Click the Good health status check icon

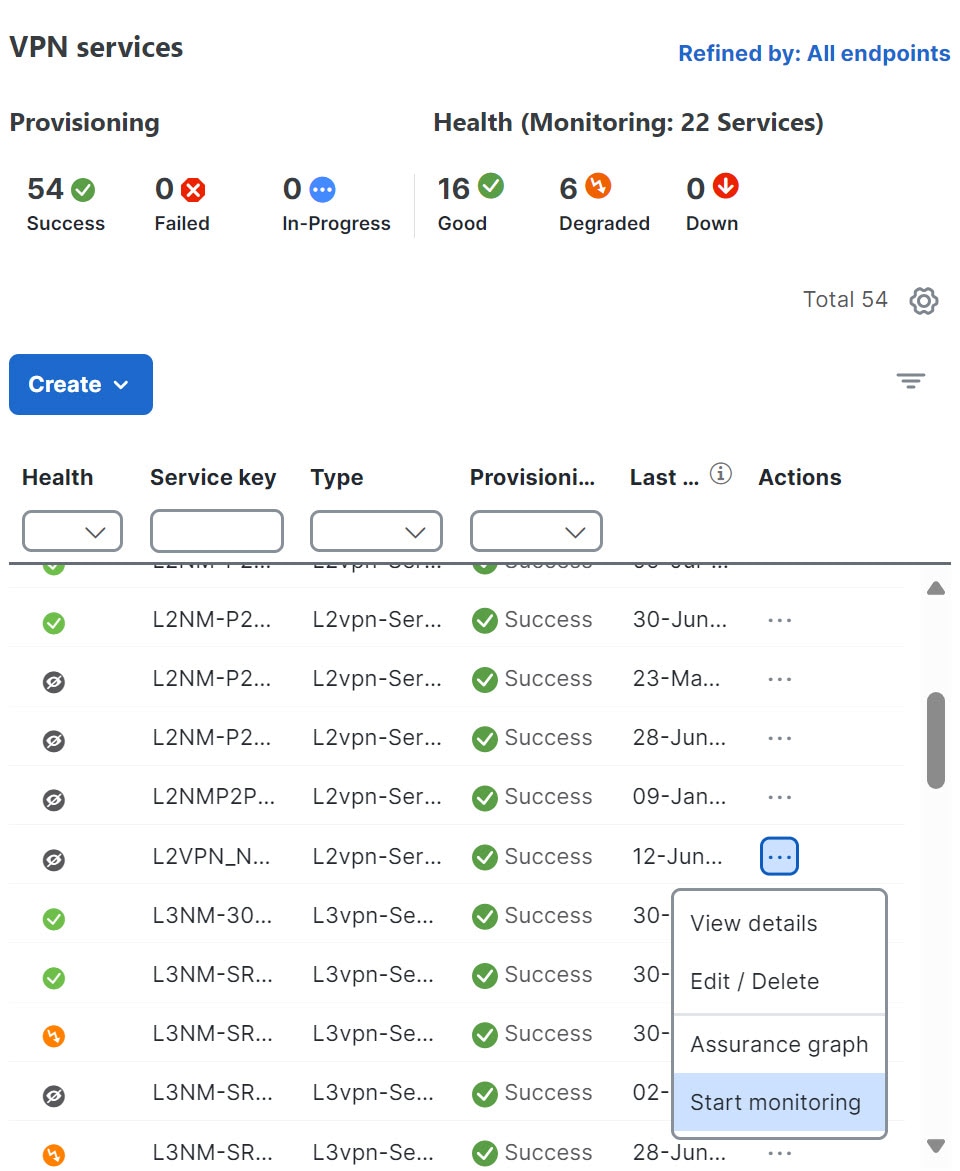point(489,186)
